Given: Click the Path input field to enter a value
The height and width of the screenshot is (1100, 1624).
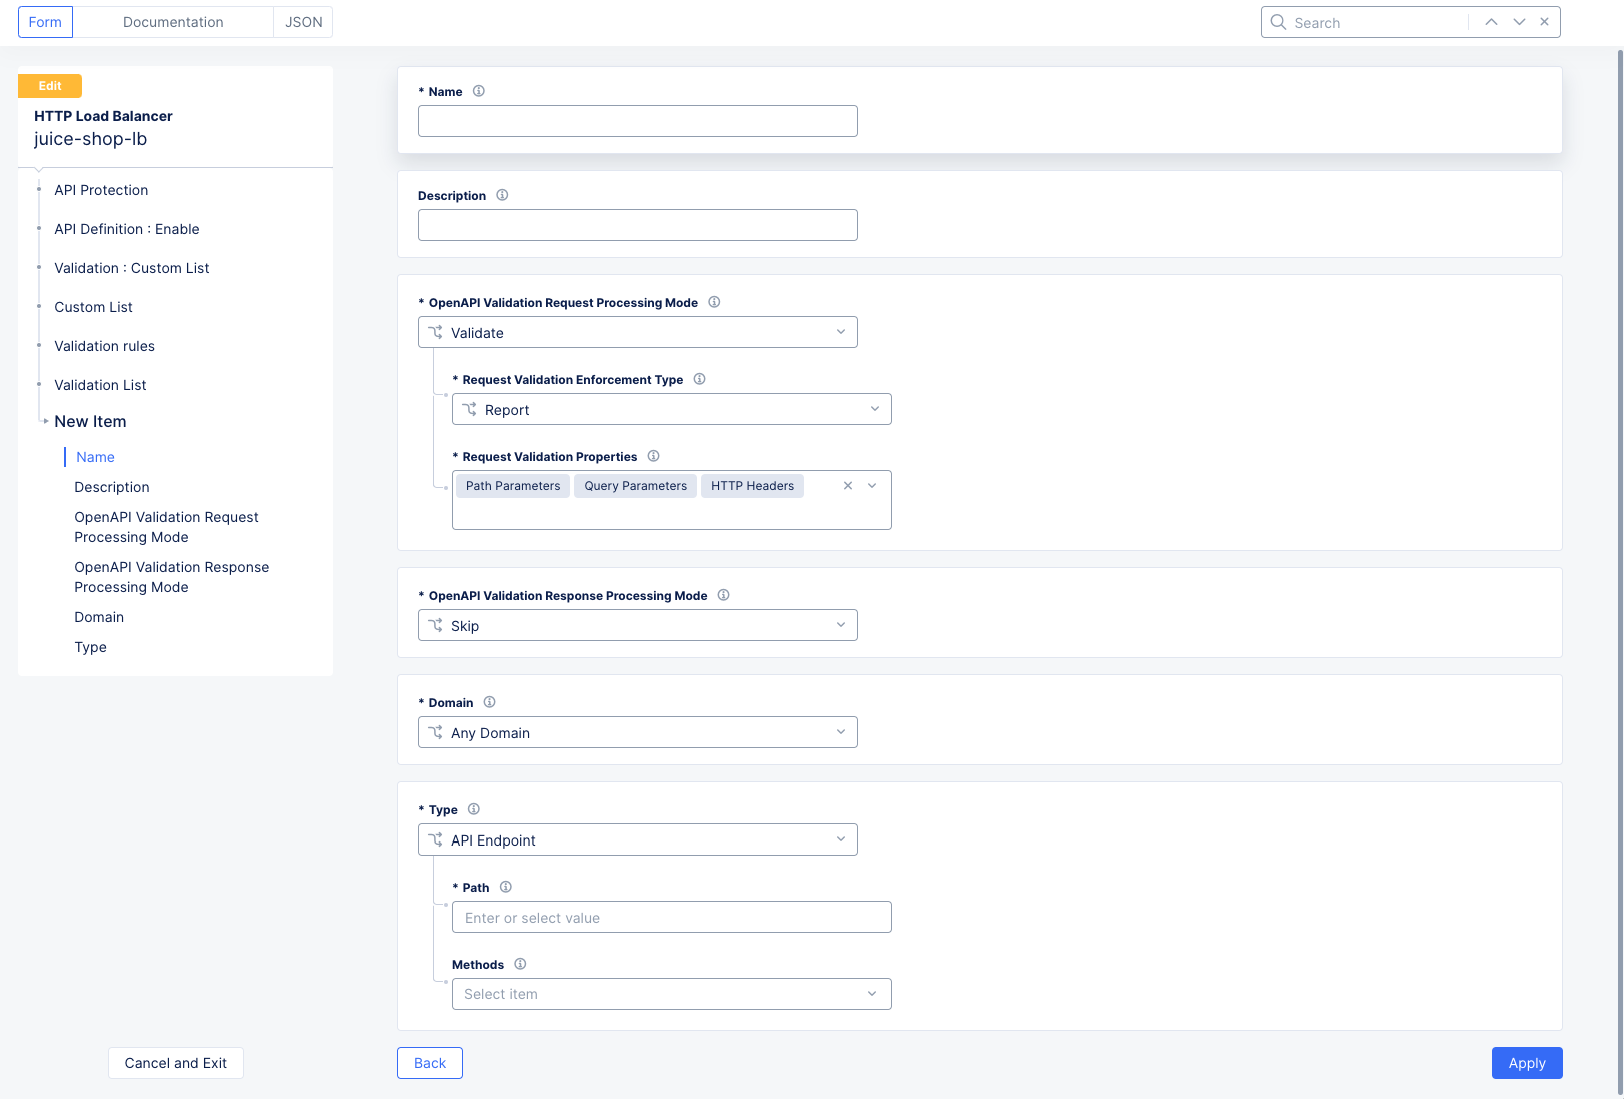Looking at the screenshot, I should point(671,917).
